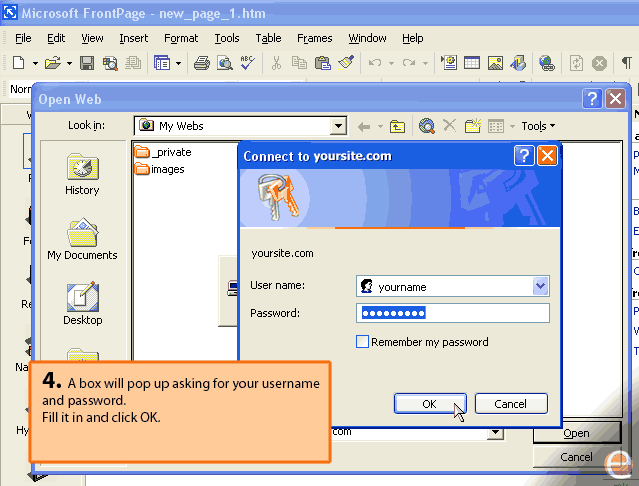Click Search the Web icon in Open Web

point(427,126)
